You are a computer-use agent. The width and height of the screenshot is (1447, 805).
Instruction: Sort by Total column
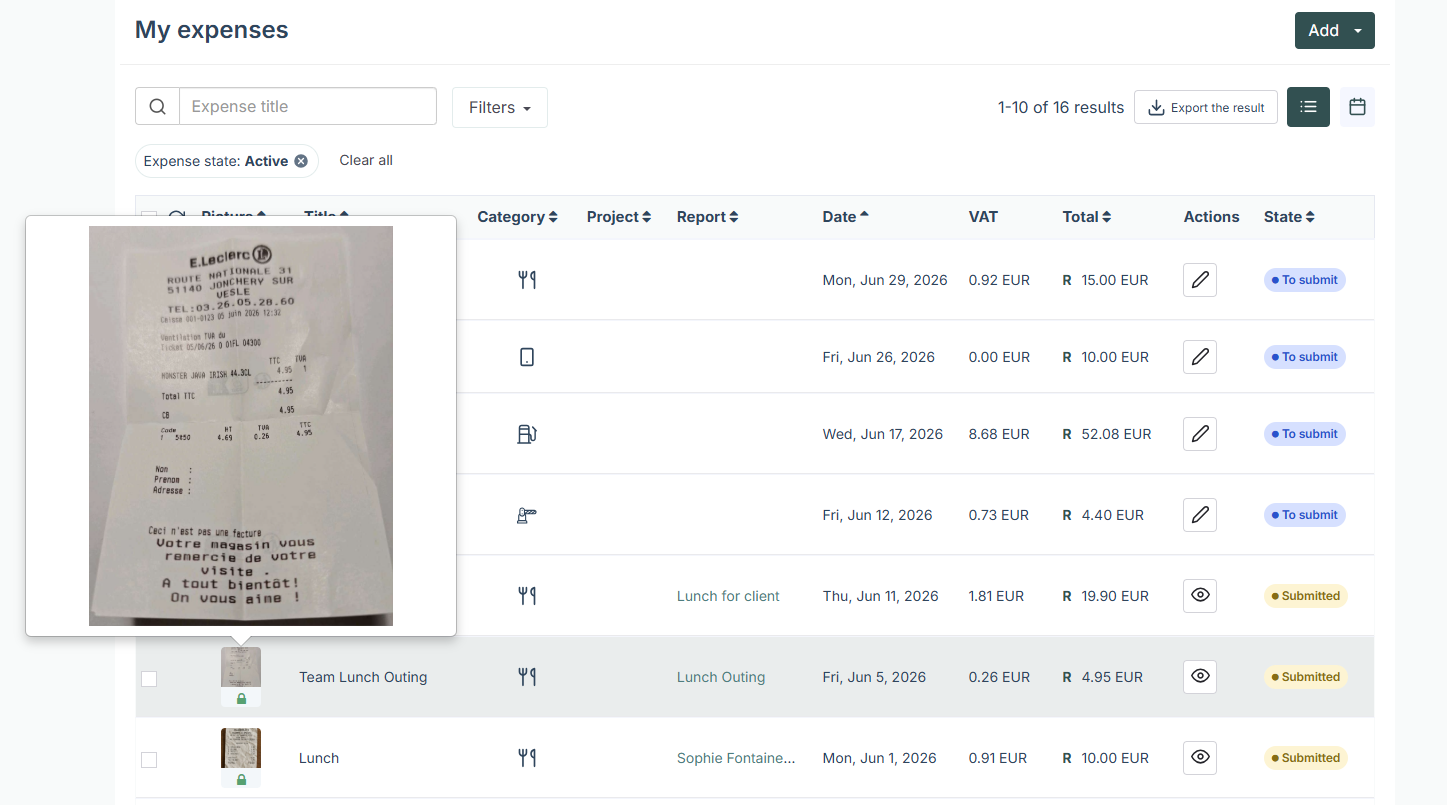pos(1087,217)
